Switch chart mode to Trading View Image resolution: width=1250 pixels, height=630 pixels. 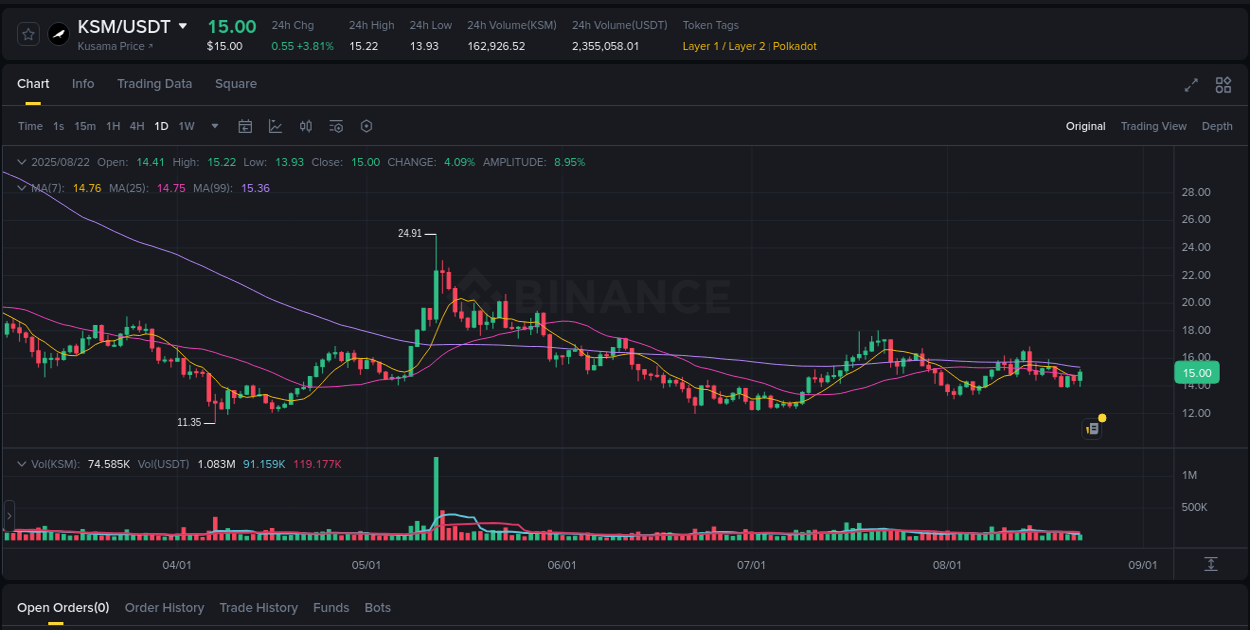(1154, 126)
